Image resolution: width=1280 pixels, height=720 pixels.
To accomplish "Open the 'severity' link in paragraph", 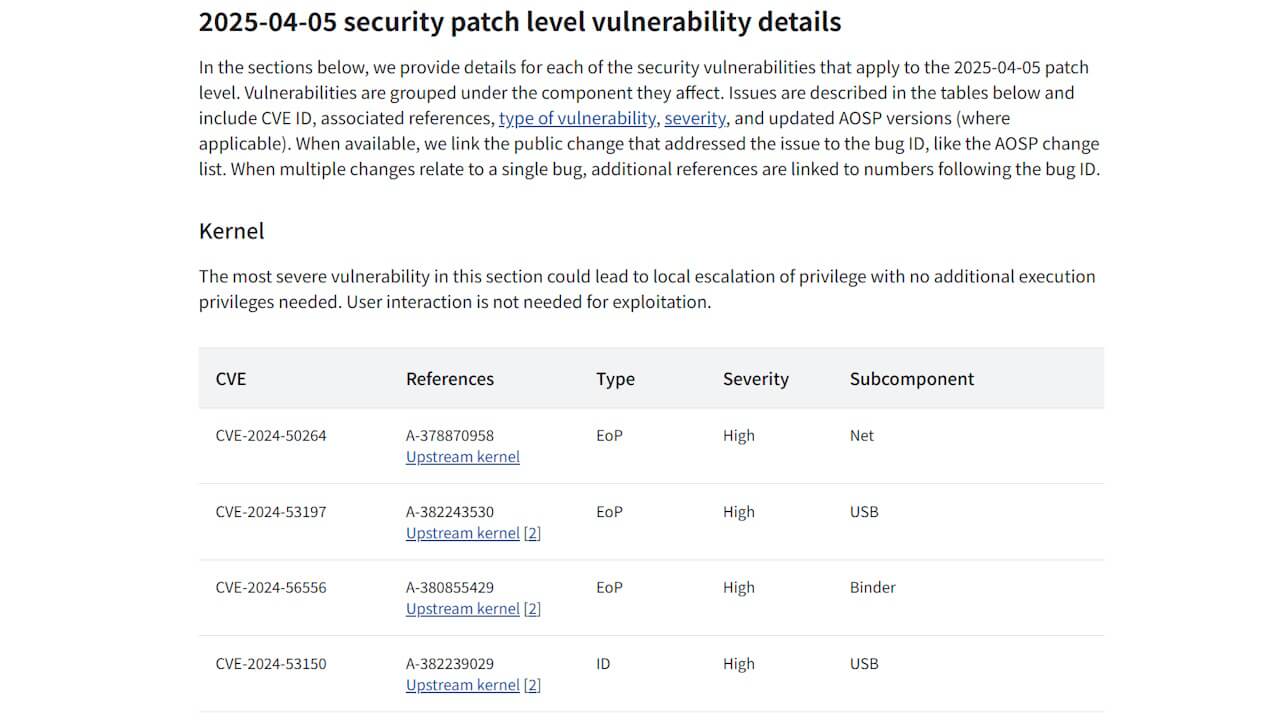I will click(695, 118).
